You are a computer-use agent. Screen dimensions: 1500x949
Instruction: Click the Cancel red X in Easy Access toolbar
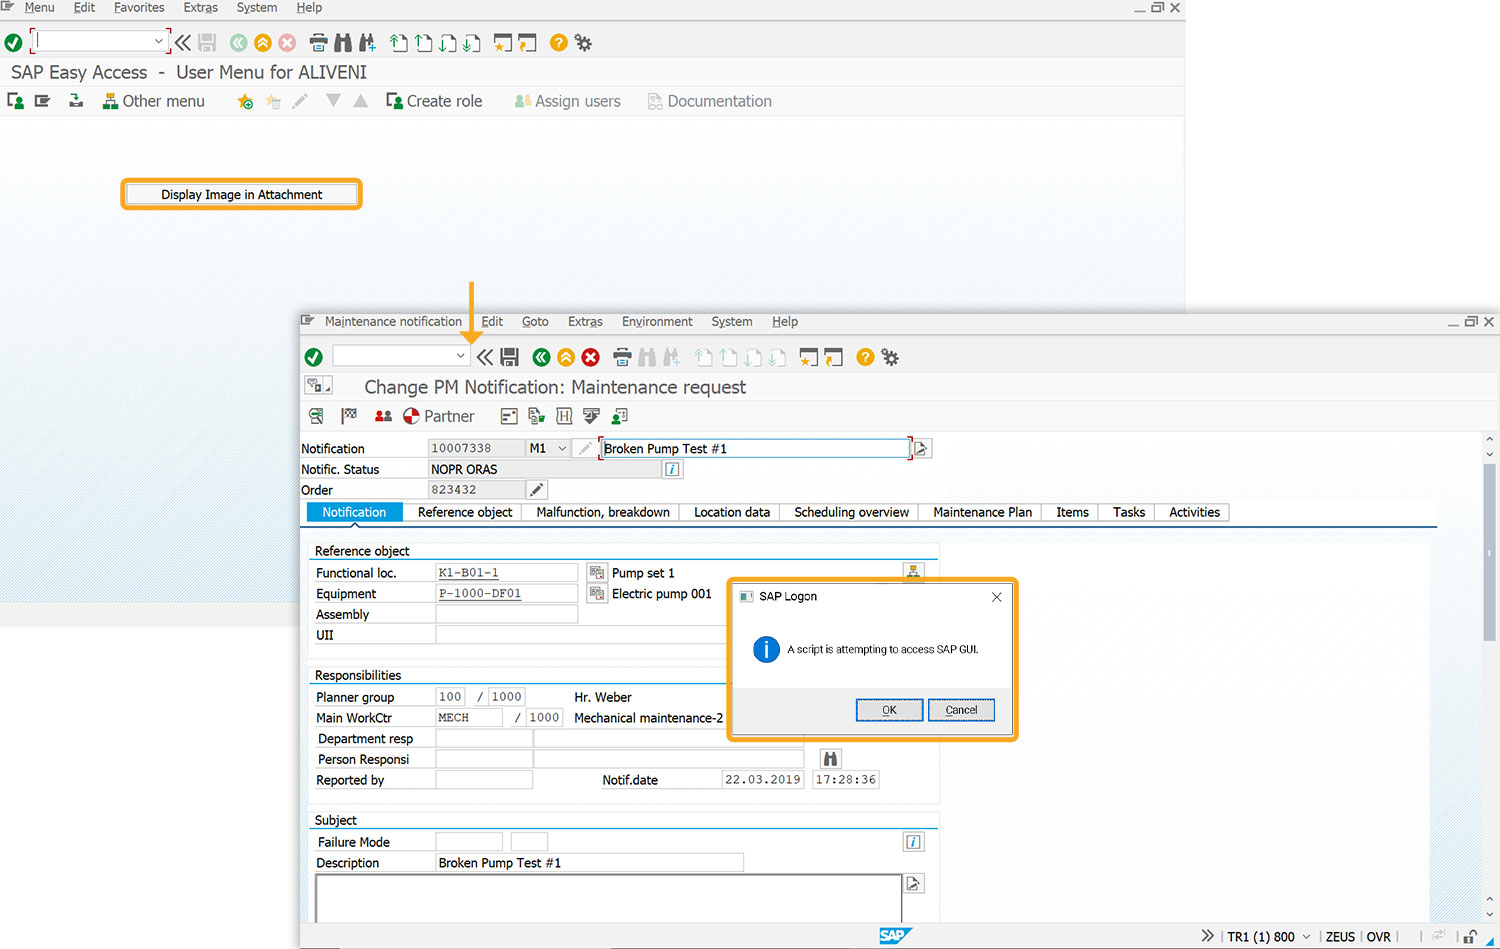pos(287,43)
